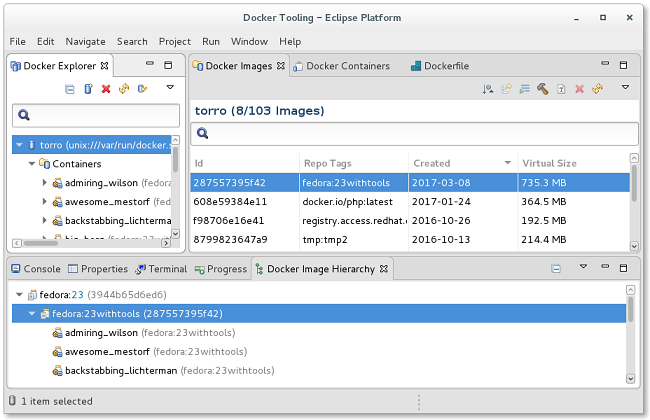Open the Help menu
The width and height of the screenshot is (650, 420).
pos(290,41)
